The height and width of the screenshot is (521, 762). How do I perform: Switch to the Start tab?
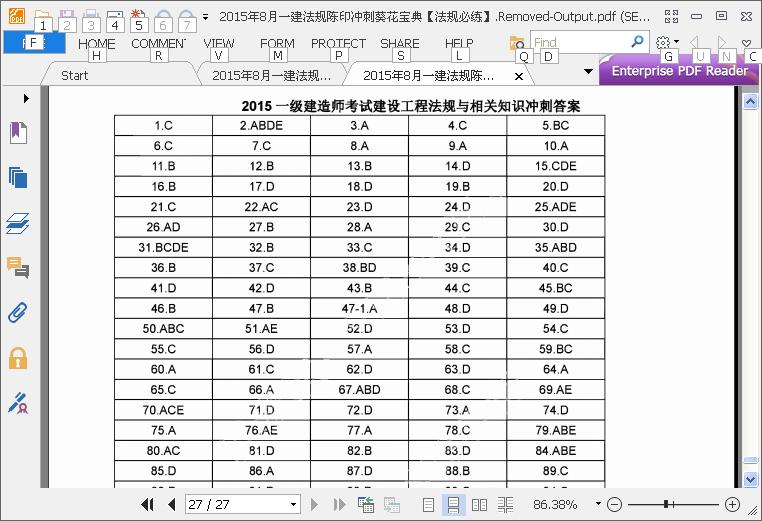pyautogui.click(x=74, y=75)
